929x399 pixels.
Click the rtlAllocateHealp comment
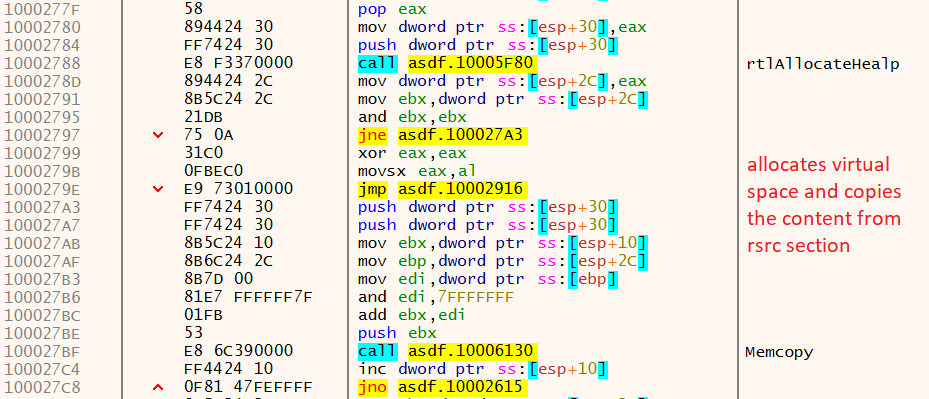[823, 64]
